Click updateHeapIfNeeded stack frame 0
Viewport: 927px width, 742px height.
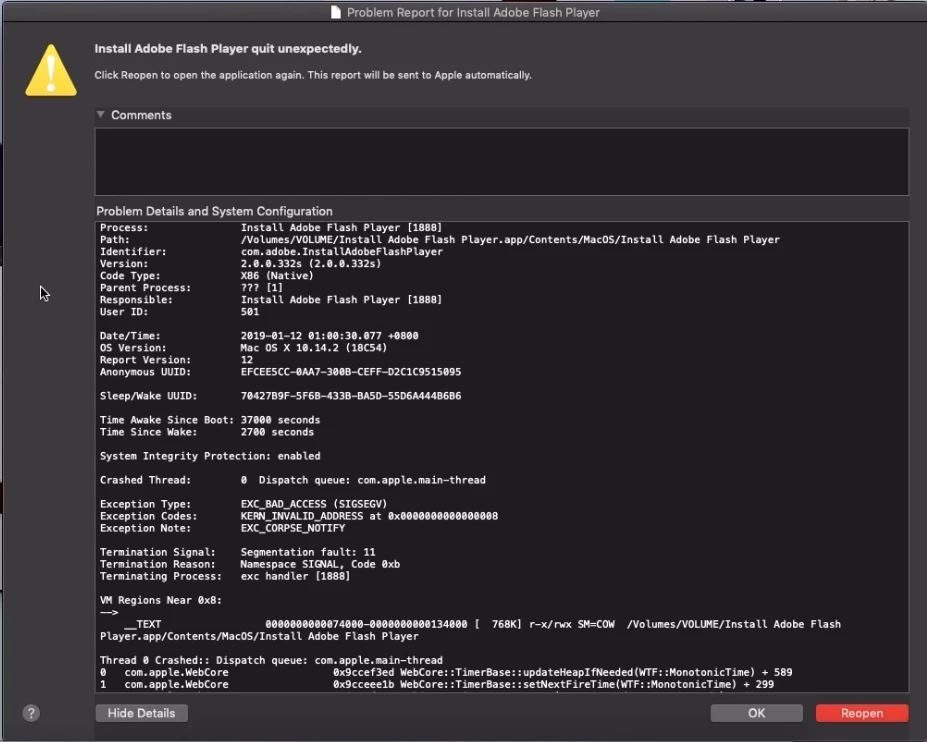446,672
